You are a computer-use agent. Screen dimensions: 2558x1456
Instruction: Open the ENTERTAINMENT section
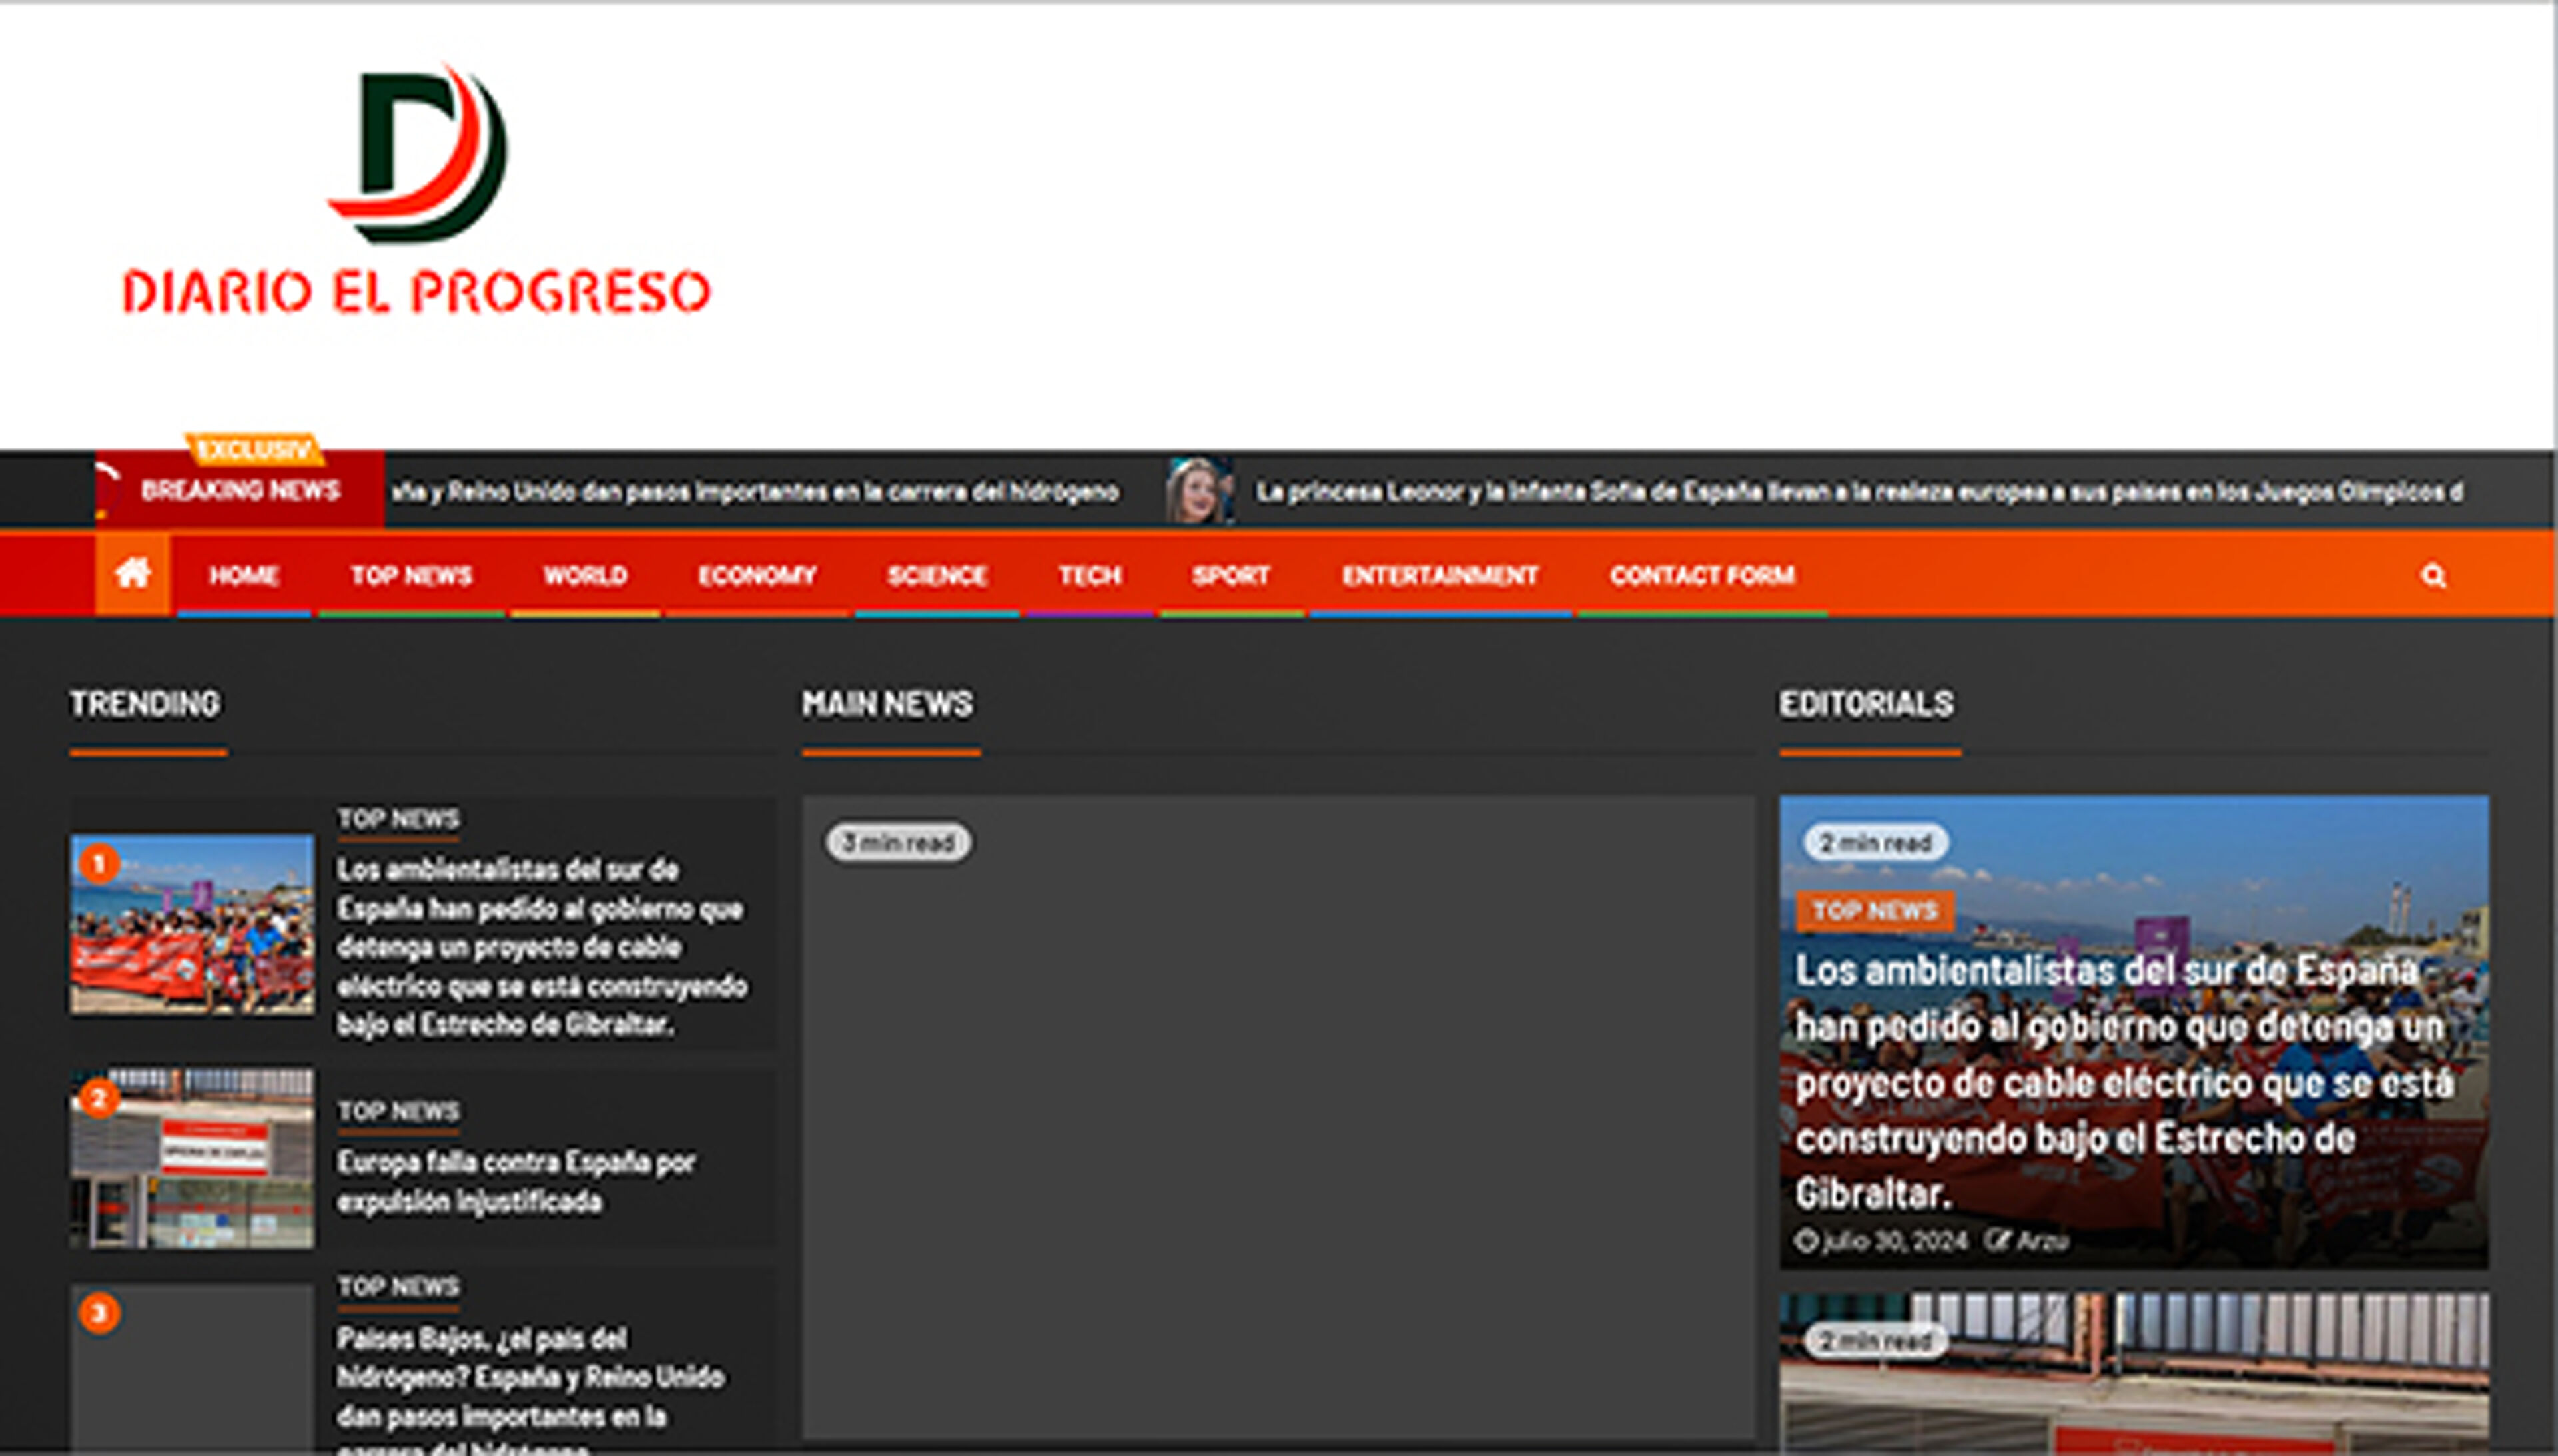pyautogui.click(x=1441, y=576)
